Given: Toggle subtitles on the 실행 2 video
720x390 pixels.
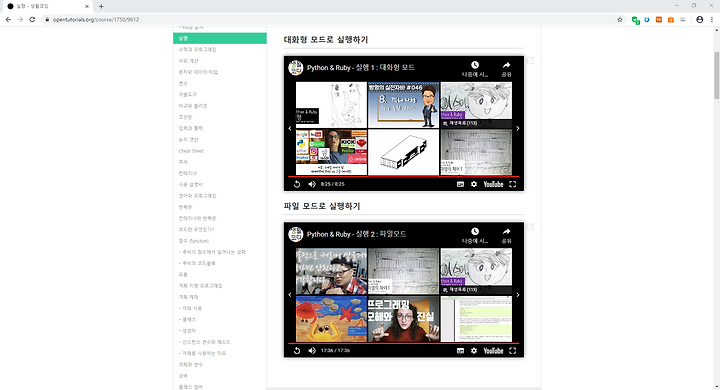Looking at the screenshot, I should tap(460, 350).
